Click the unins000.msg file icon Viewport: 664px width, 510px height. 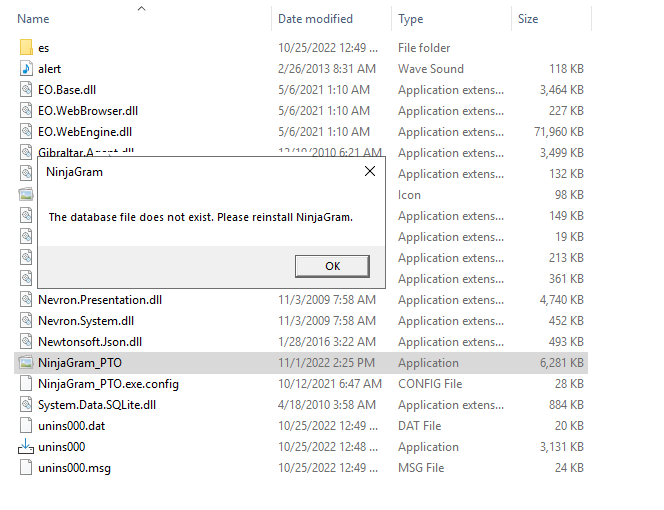tap(26, 468)
